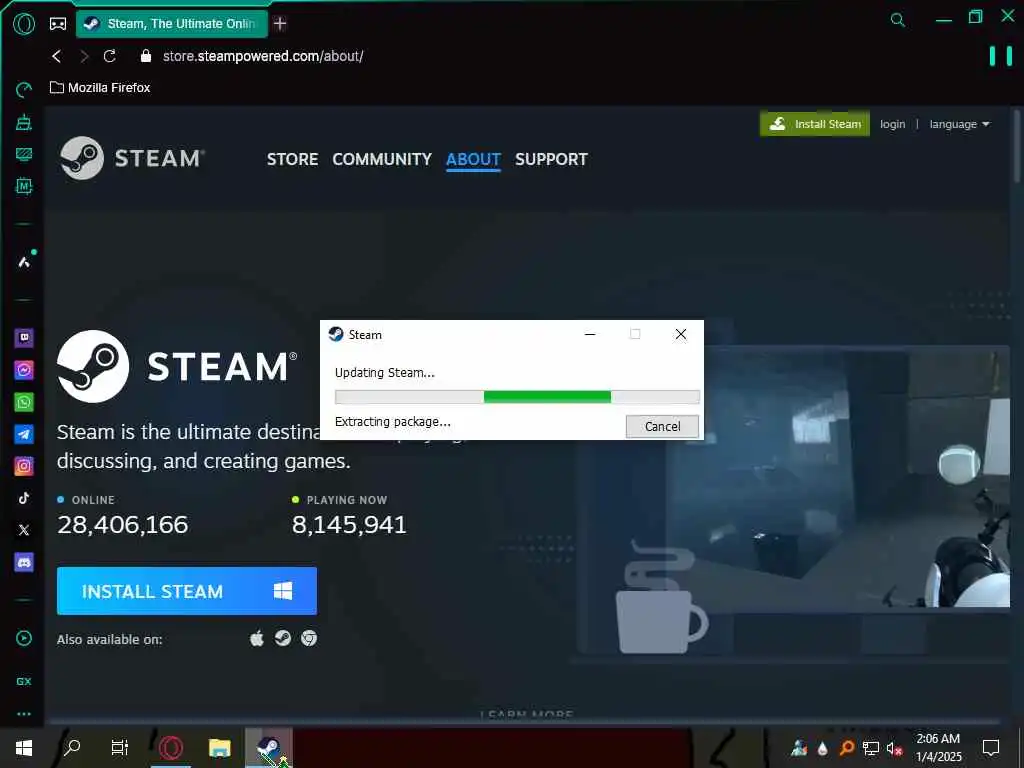Go forward to next page
Viewport: 1024px width, 768px height.
pyautogui.click(x=84, y=56)
